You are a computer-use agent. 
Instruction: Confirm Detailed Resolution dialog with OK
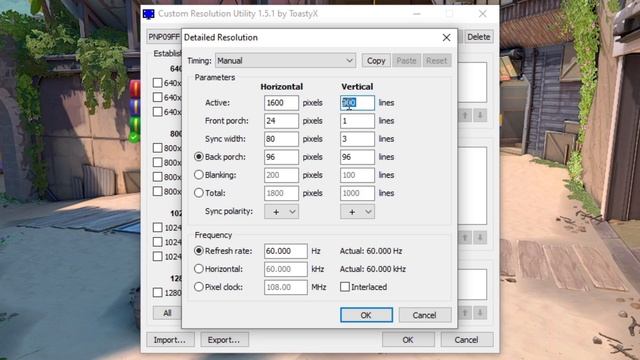[367, 315]
